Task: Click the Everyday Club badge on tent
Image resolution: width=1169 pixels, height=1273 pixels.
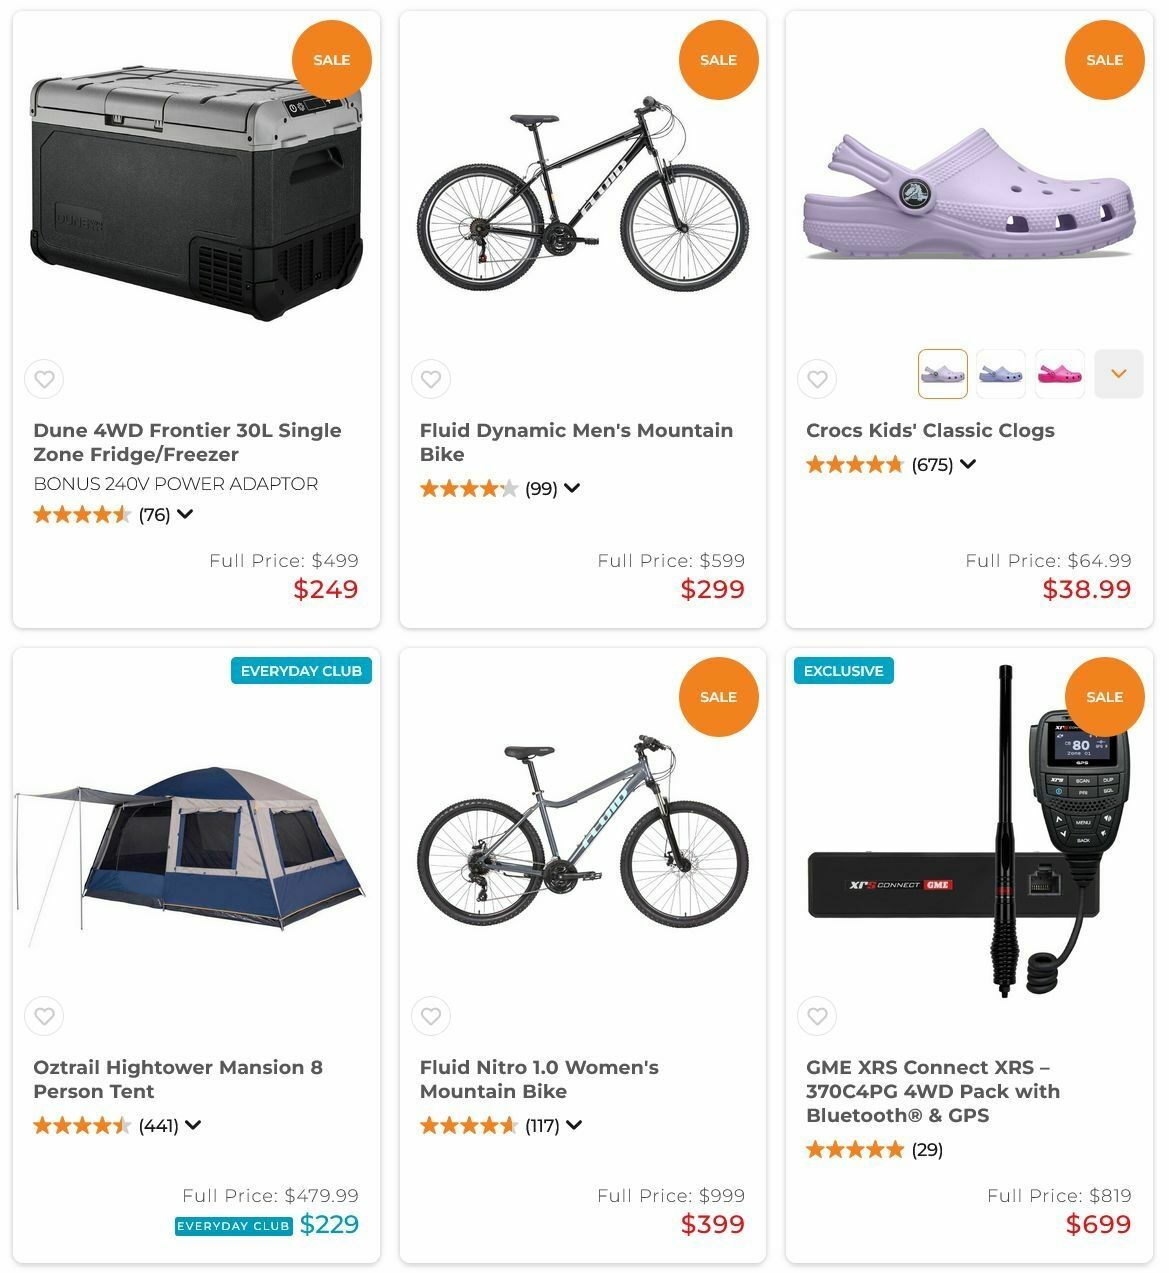Action: (x=301, y=671)
